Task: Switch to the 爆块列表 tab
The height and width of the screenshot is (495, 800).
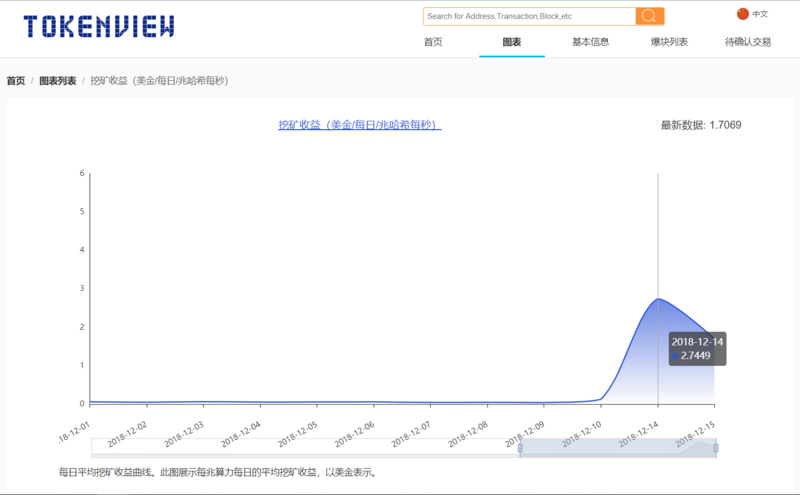Action: (x=669, y=42)
